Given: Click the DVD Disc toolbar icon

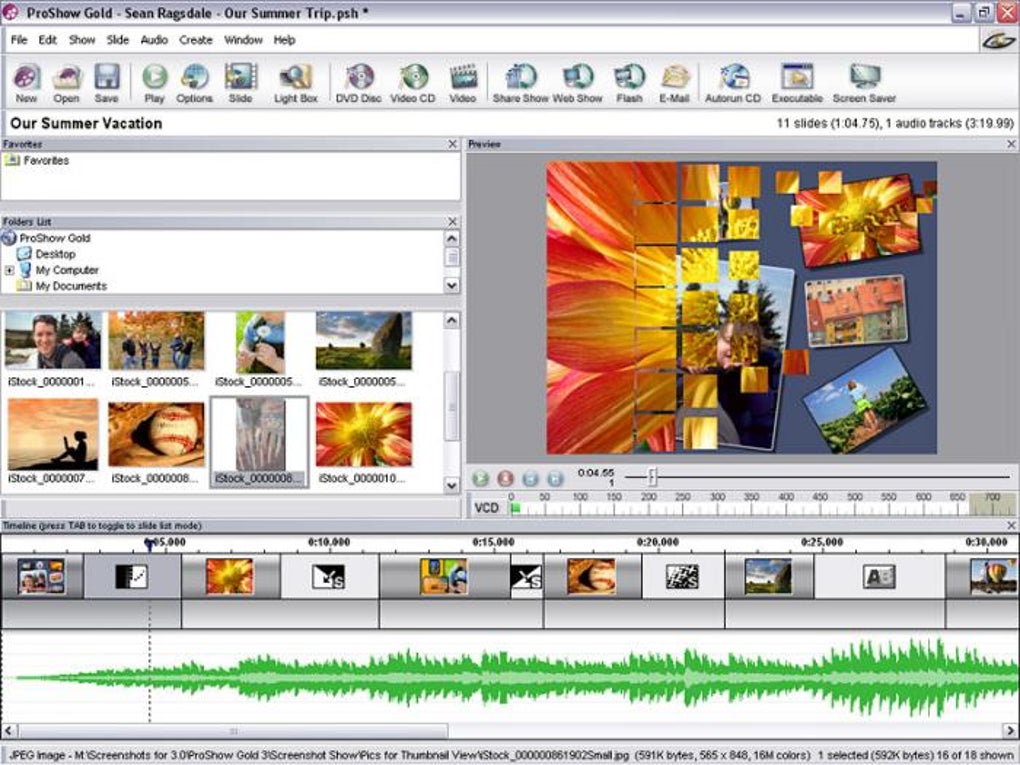Looking at the screenshot, I should 358,83.
